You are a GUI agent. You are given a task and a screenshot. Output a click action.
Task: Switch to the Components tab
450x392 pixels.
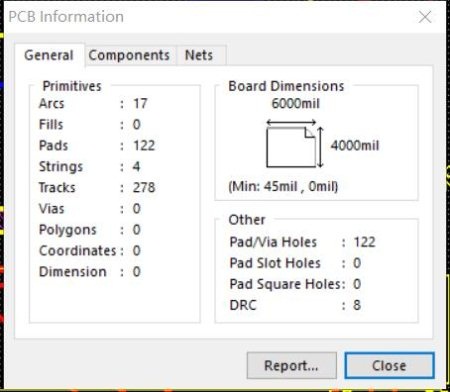129,55
